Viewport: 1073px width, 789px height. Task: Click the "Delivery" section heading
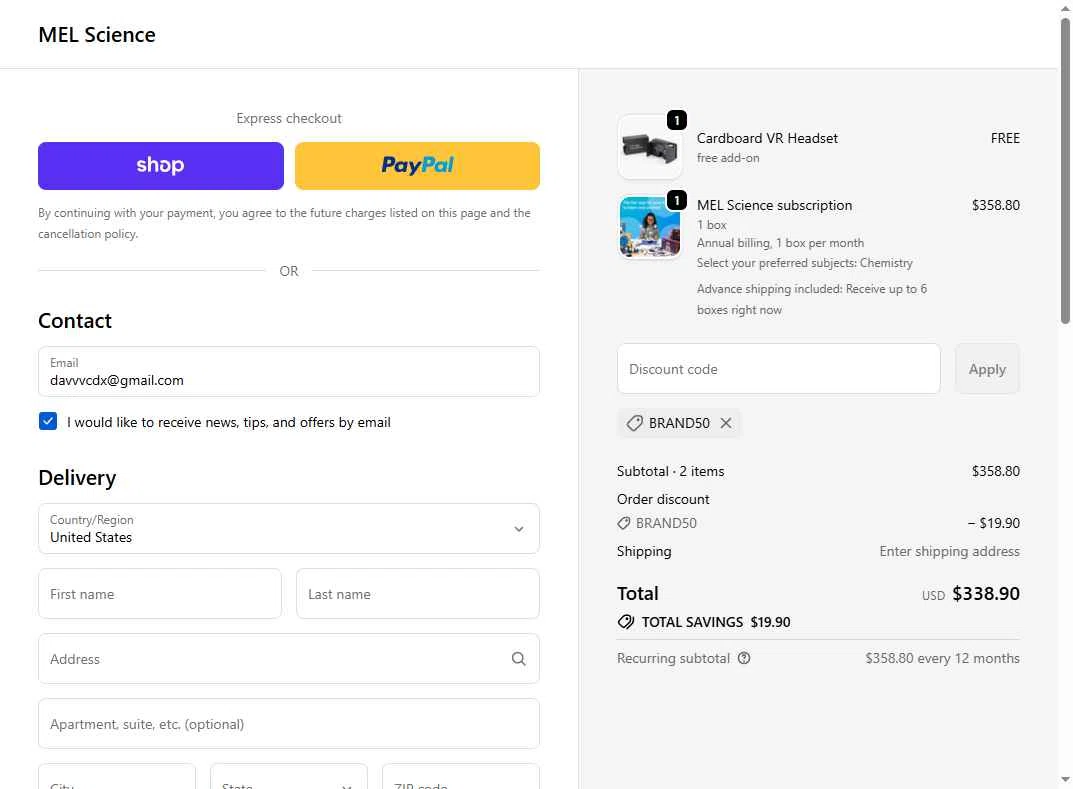coord(77,478)
